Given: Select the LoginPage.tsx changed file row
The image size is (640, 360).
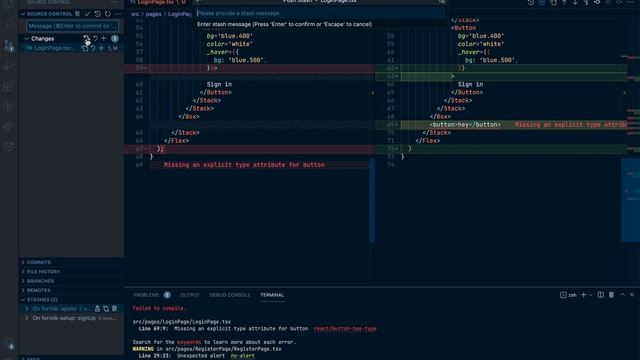Looking at the screenshot, I should coord(71,48).
